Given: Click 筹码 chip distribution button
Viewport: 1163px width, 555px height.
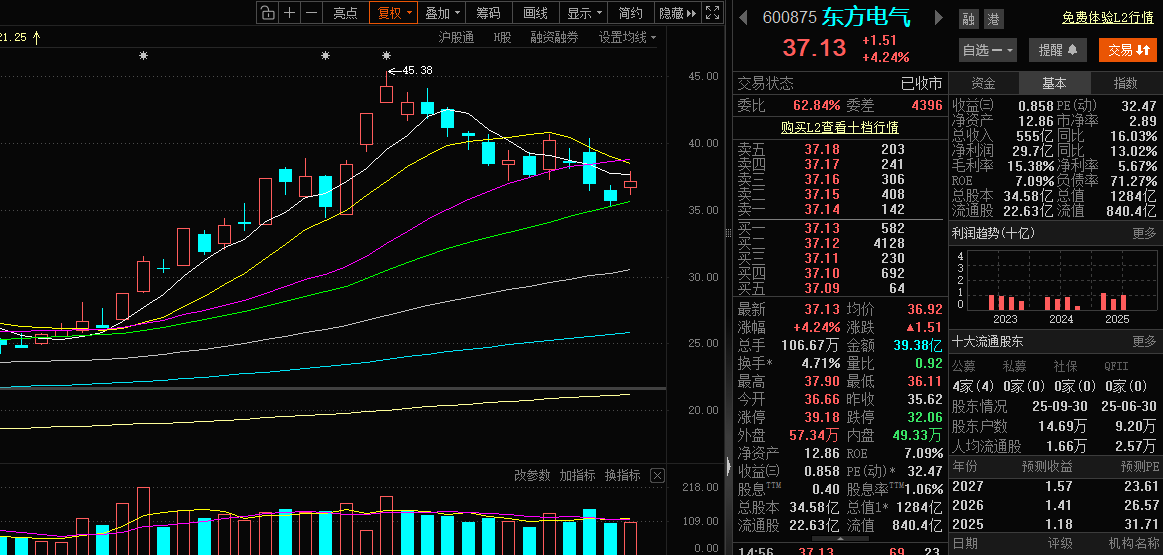Looking at the screenshot, I should coord(488,13).
